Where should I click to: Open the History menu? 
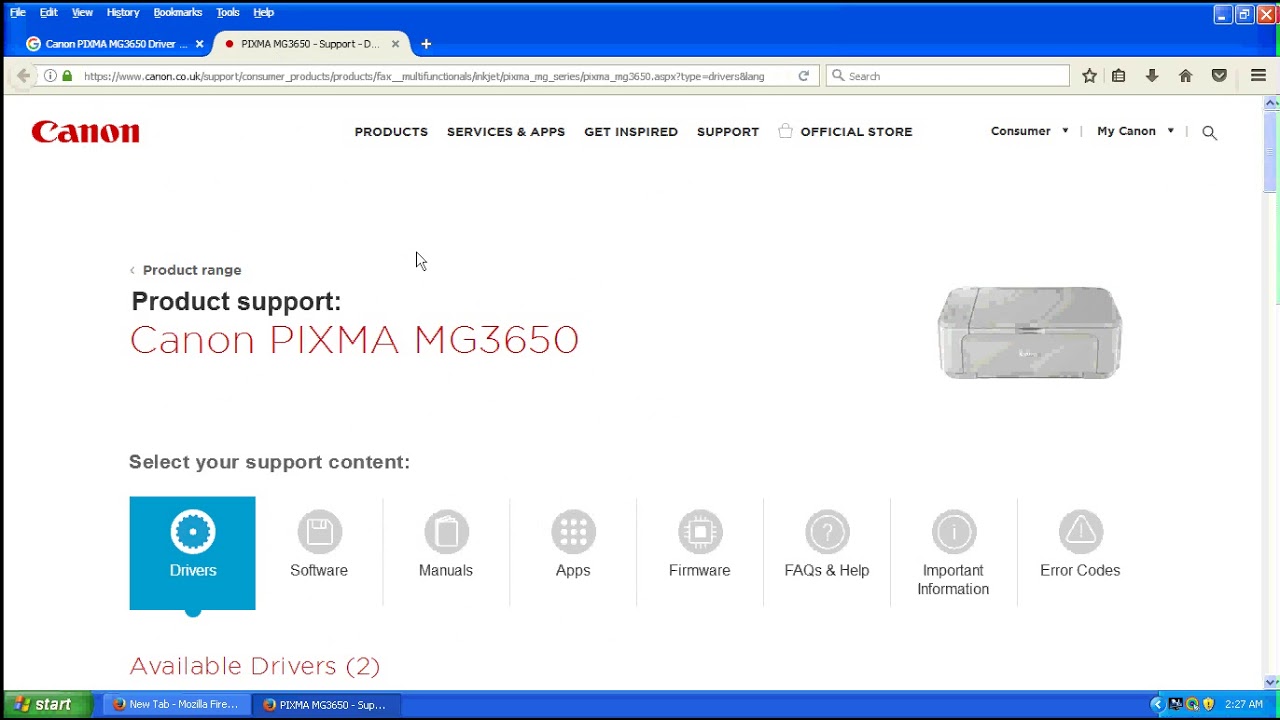(x=123, y=12)
